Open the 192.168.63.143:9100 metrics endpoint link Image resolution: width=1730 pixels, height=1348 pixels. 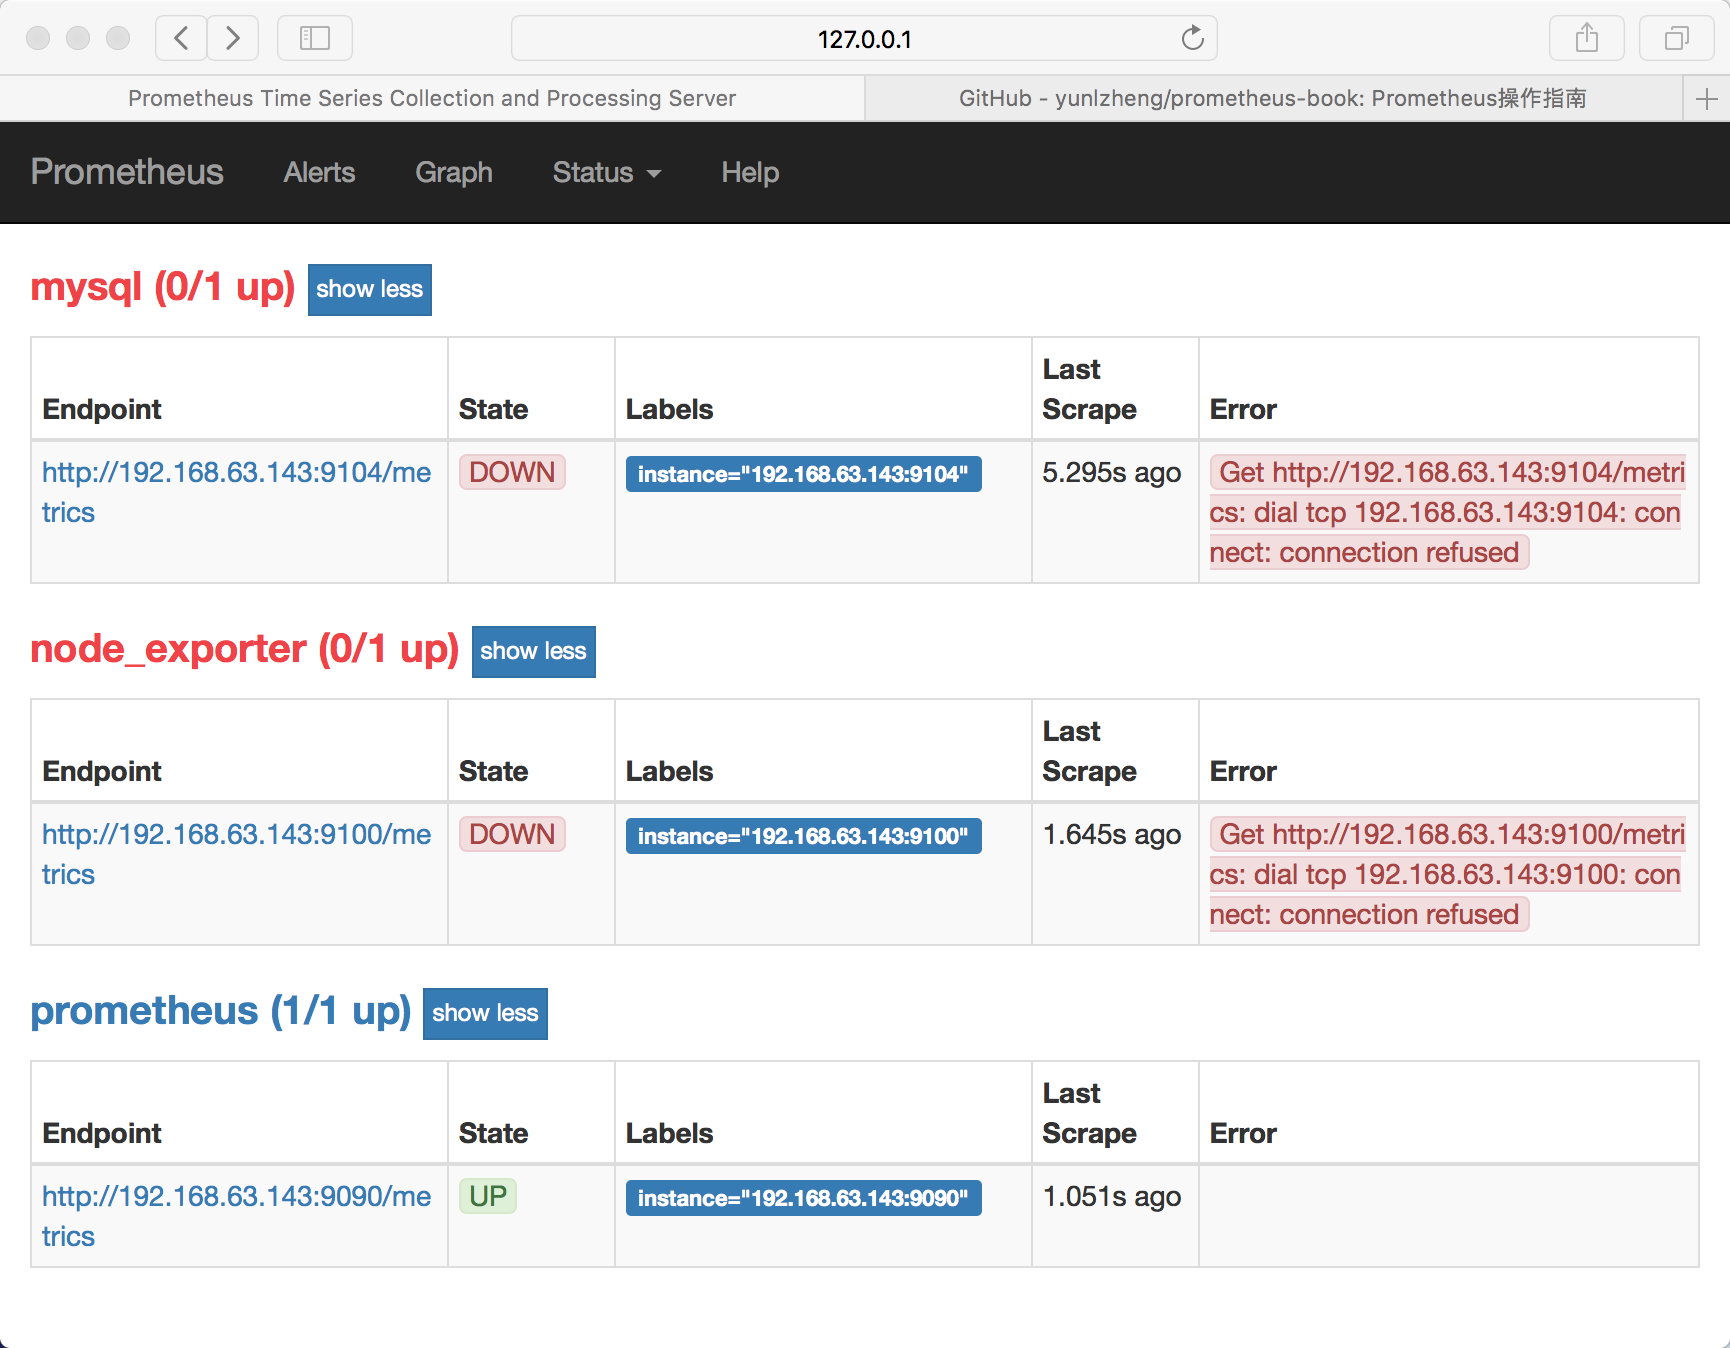[236, 854]
